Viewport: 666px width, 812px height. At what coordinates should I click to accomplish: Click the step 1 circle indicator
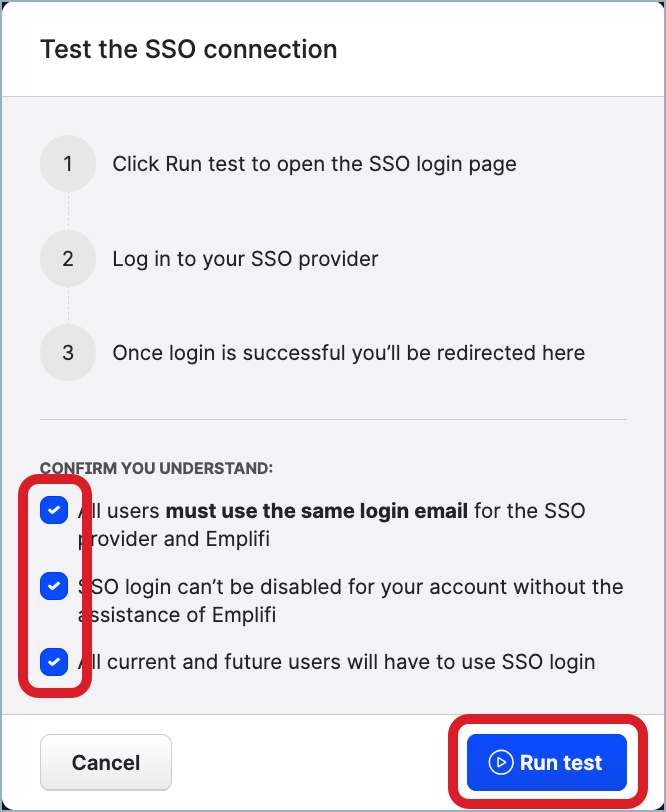point(67,163)
